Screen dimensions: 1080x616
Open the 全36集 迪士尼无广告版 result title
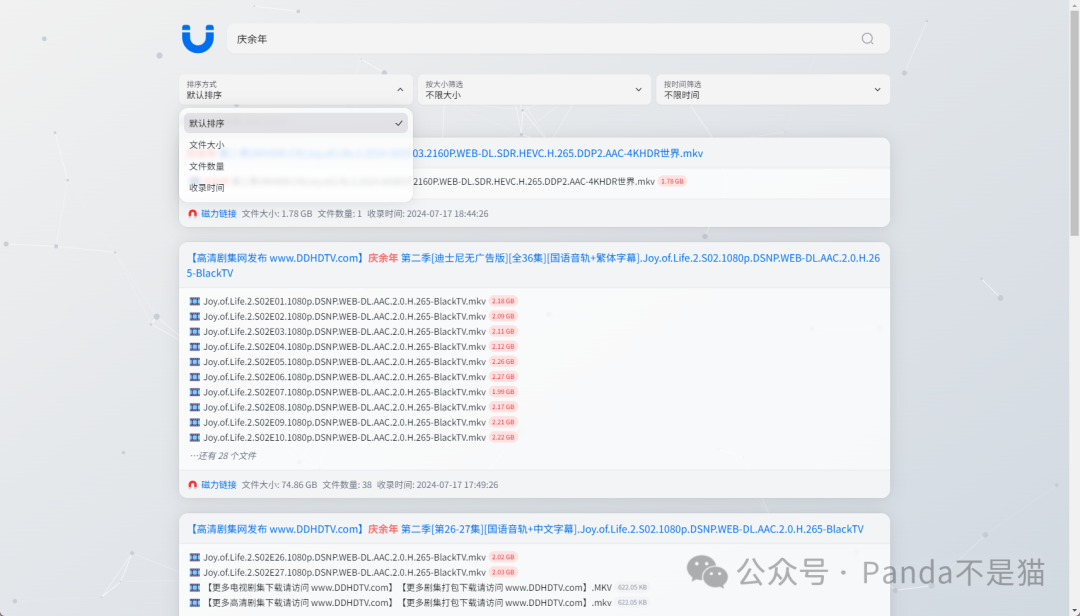(x=533, y=265)
